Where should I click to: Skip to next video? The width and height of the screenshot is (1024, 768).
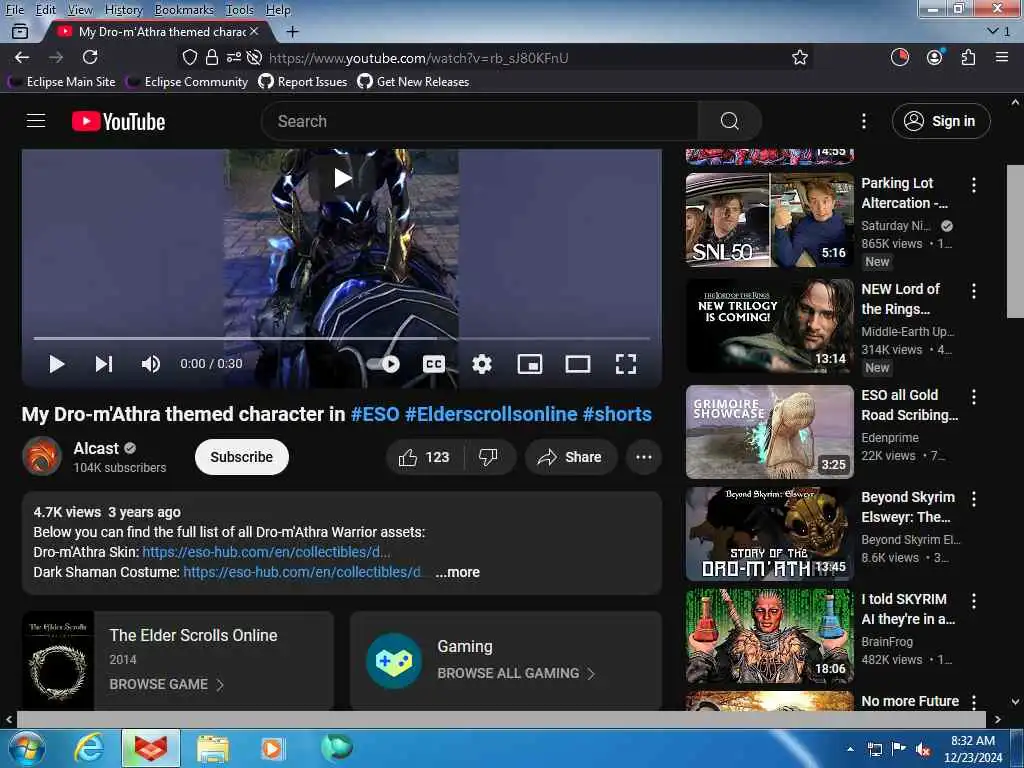[104, 364]
